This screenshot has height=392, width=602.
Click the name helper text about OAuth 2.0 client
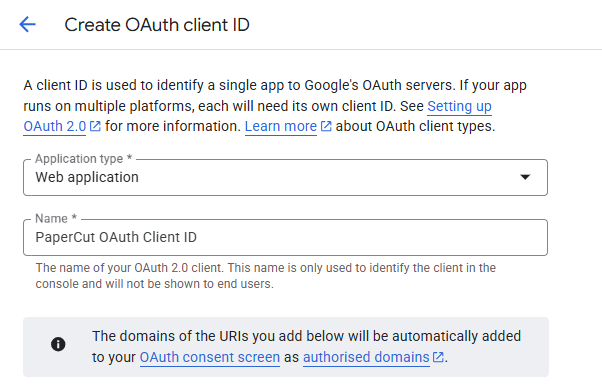click(x=266, y=276)
